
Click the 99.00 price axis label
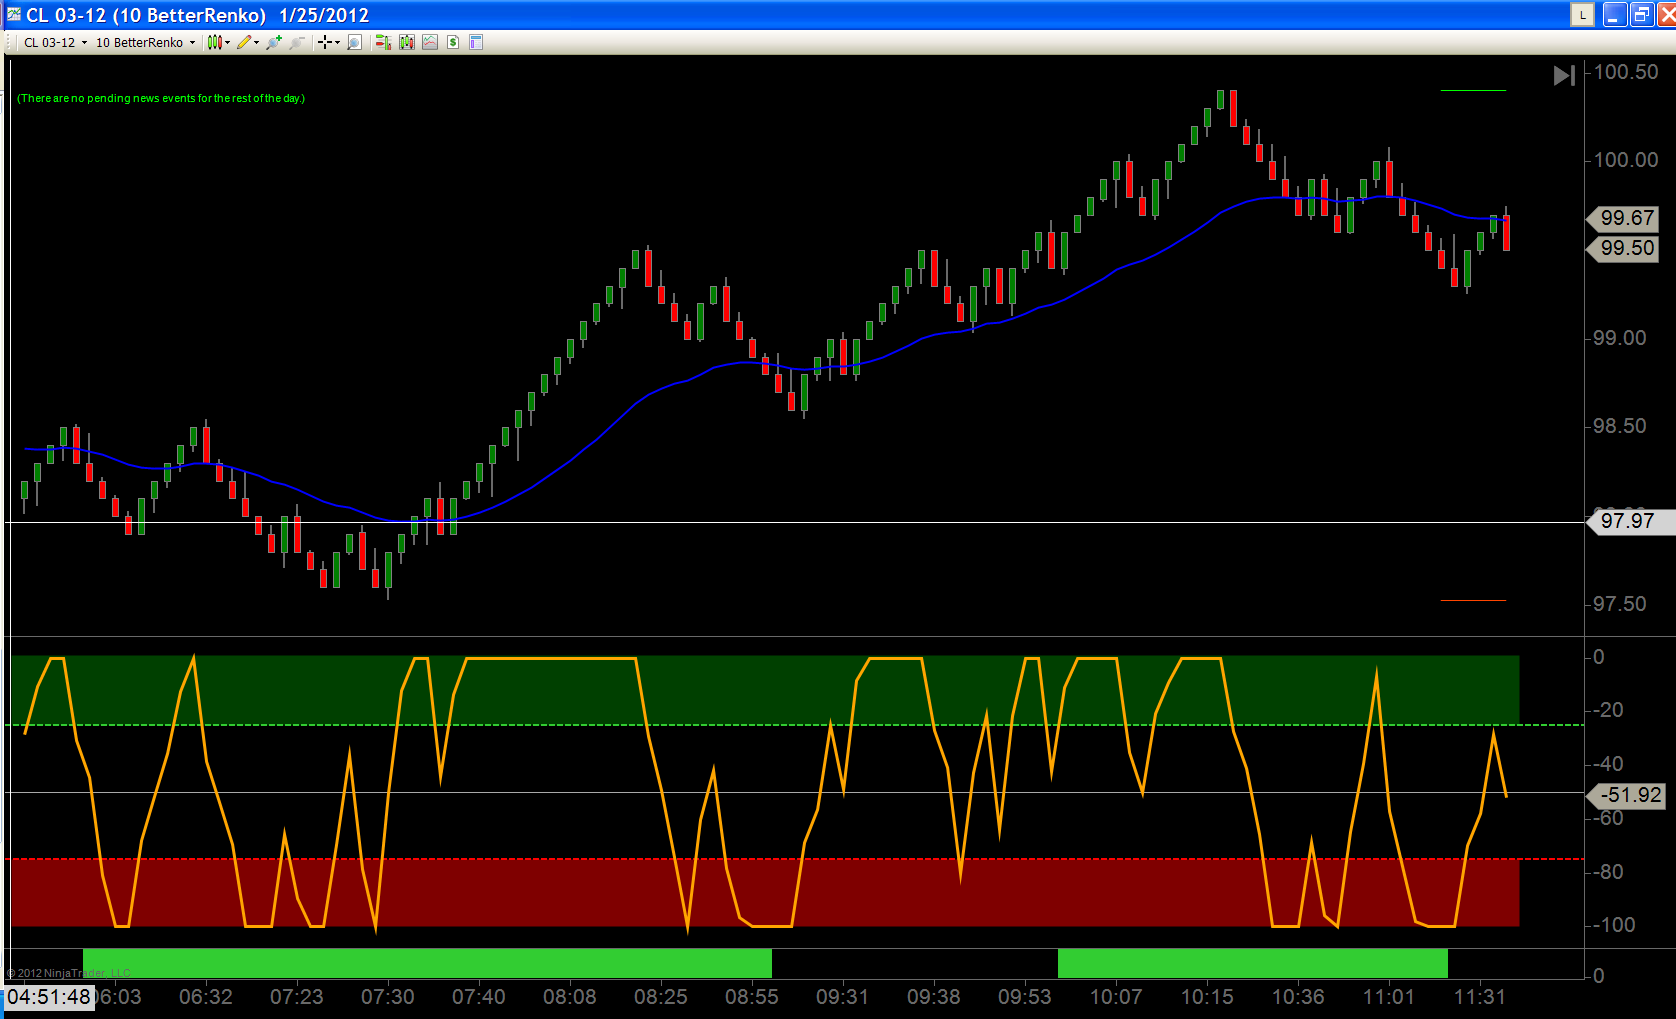point(1620,338)
